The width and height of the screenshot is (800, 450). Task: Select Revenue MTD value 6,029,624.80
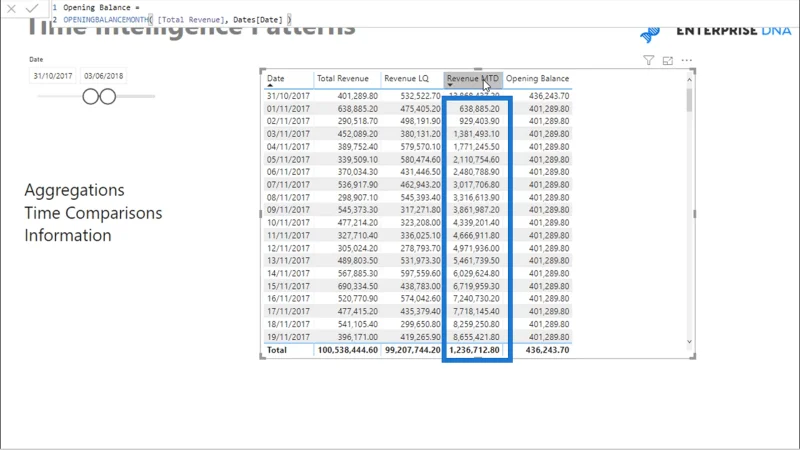(477, 273)
